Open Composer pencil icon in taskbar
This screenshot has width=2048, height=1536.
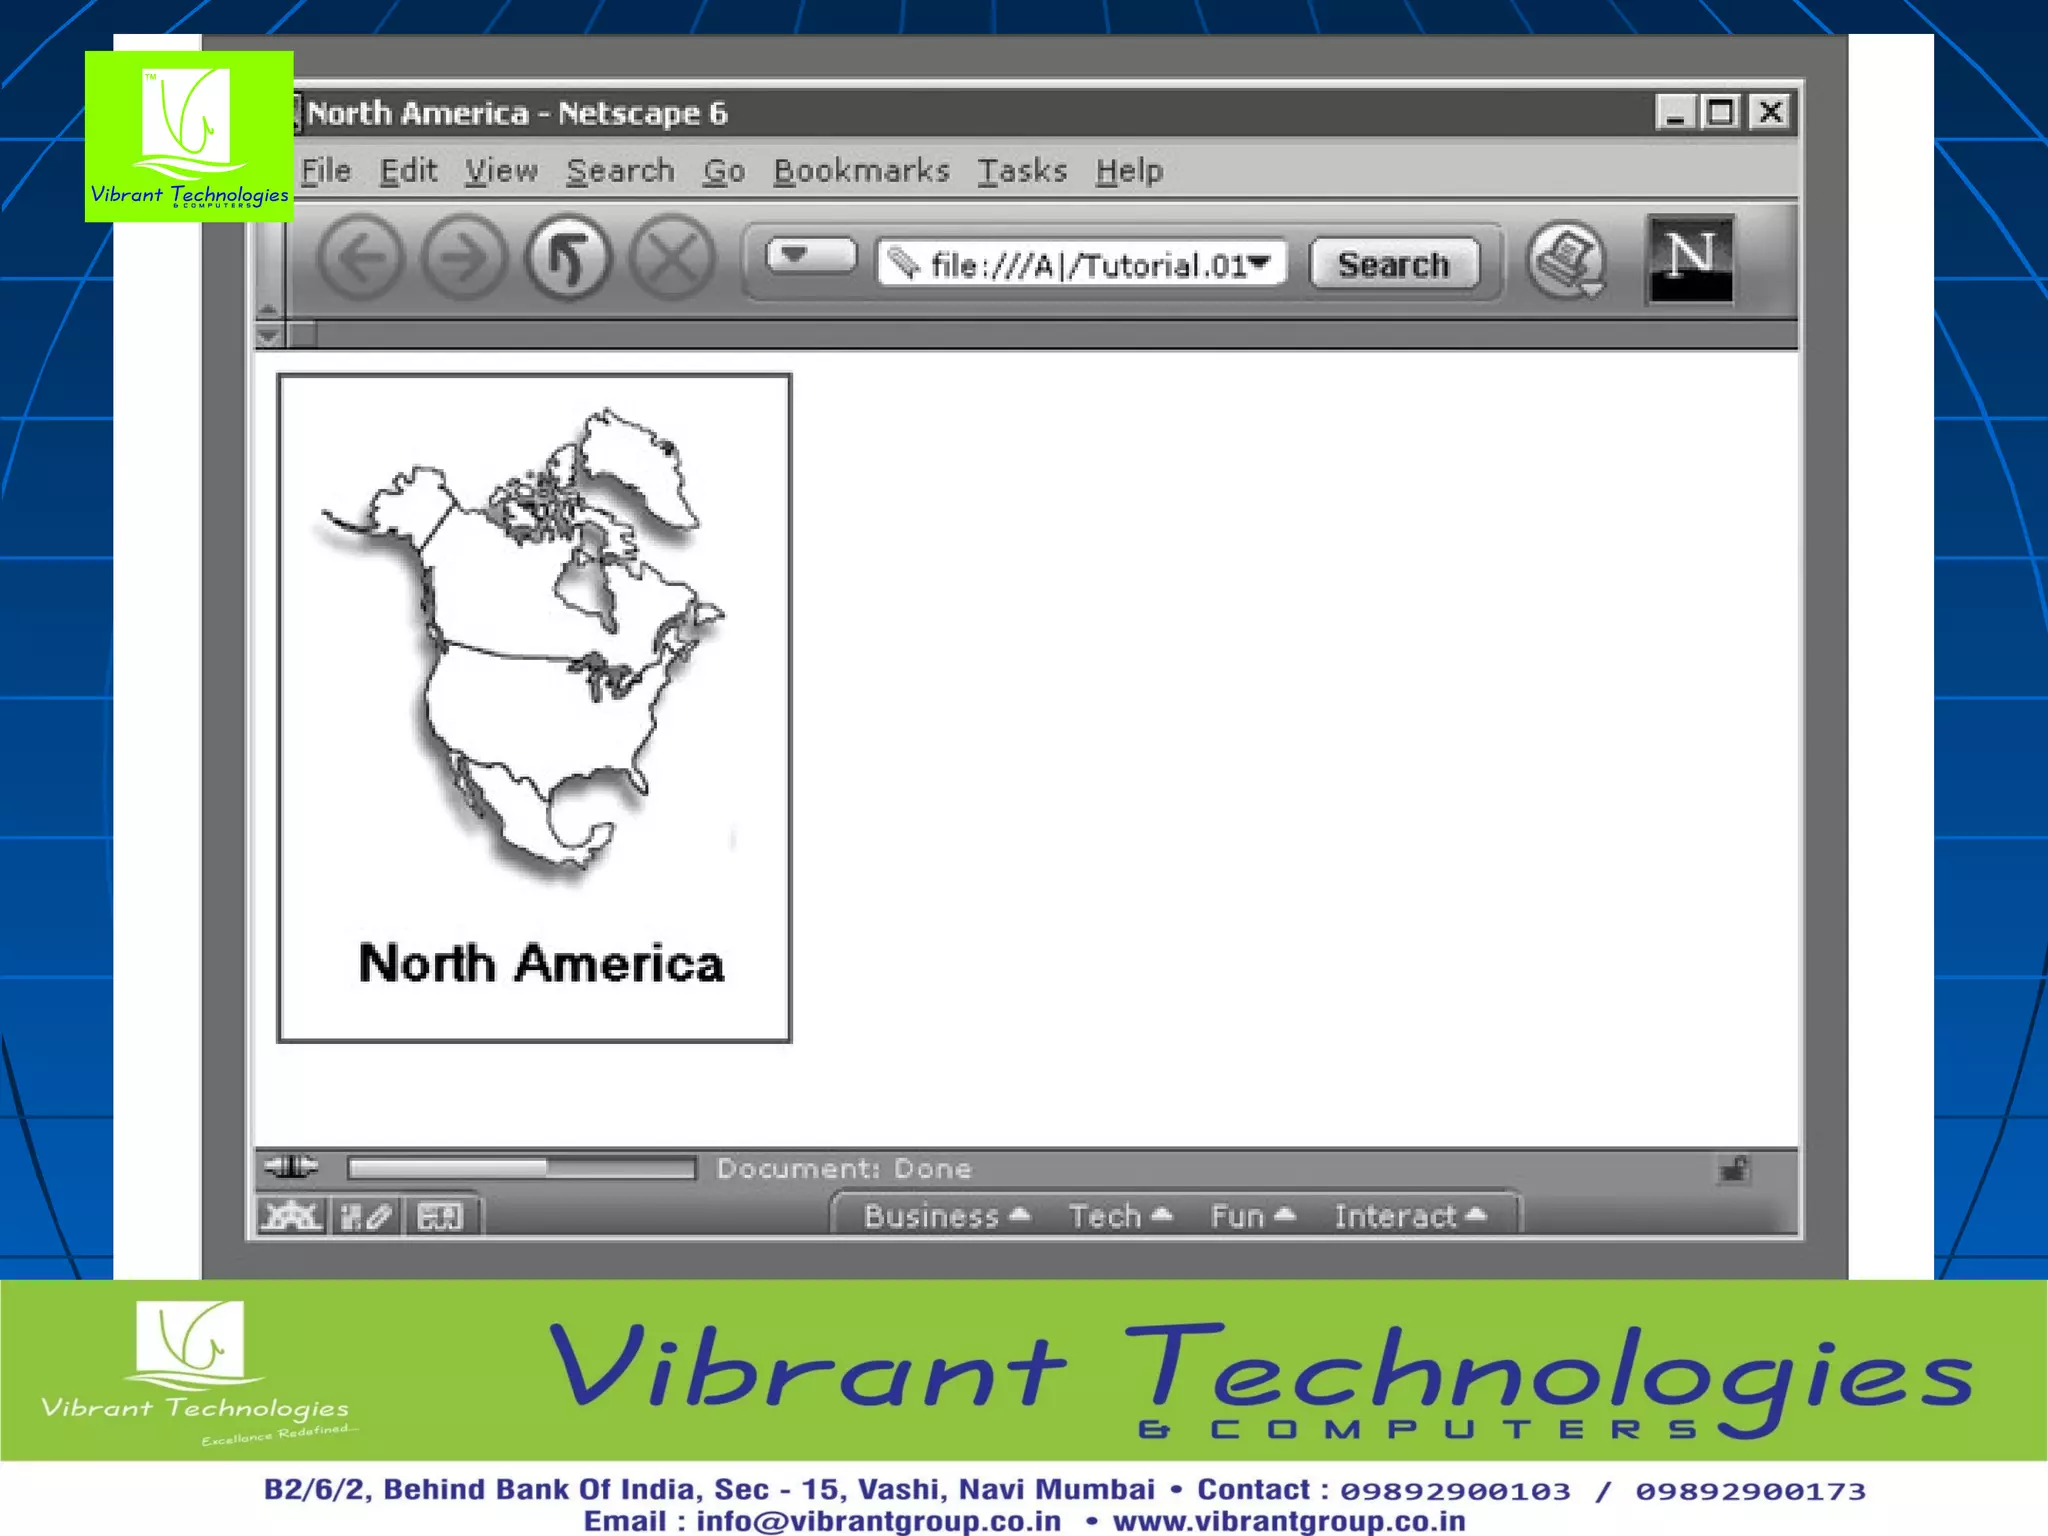[365, 1216]
